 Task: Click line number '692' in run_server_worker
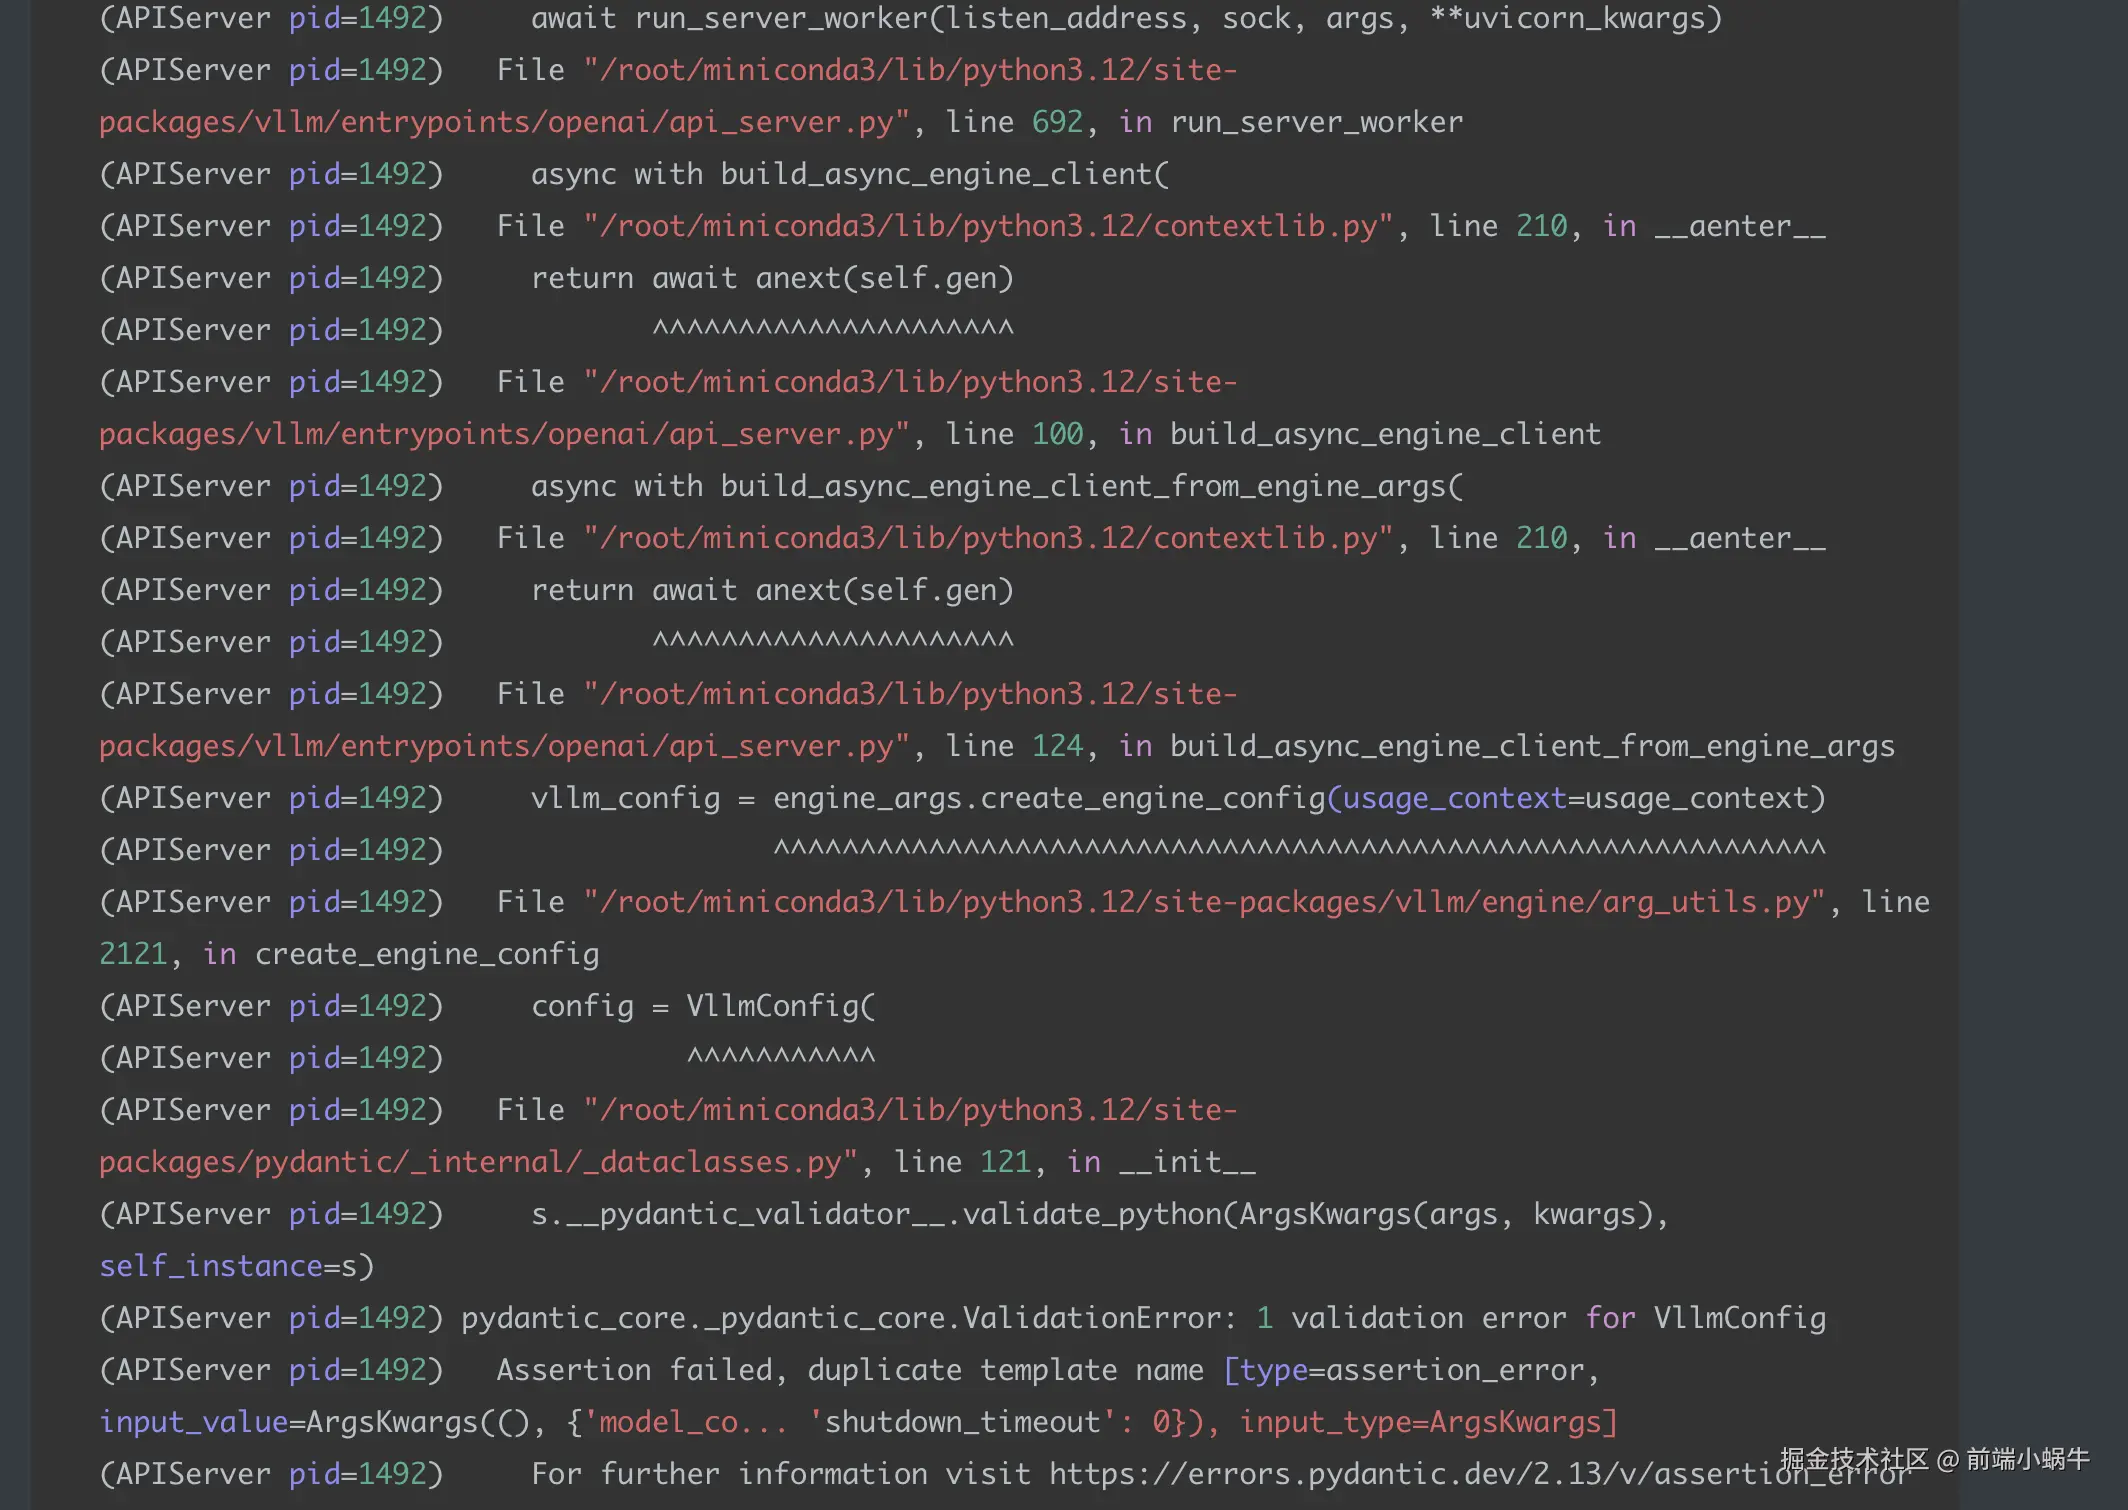point(1057,122)
